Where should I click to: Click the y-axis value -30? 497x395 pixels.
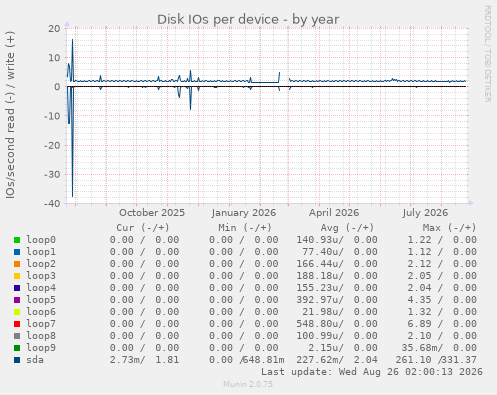tap(52, 174)
